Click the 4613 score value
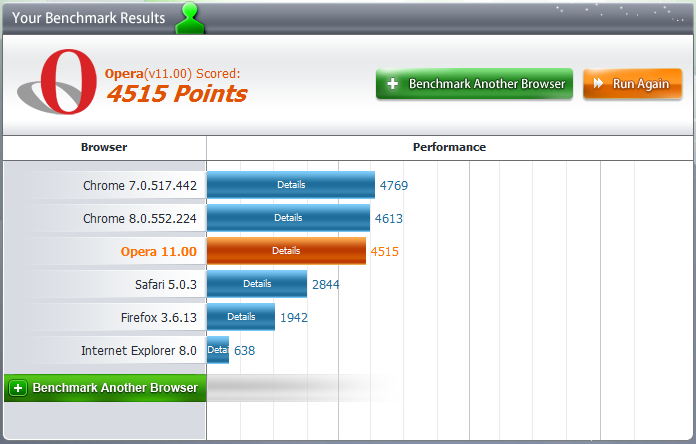Image resolution: width=696 pixels, height=444 pixels. (x=389, y=218)
